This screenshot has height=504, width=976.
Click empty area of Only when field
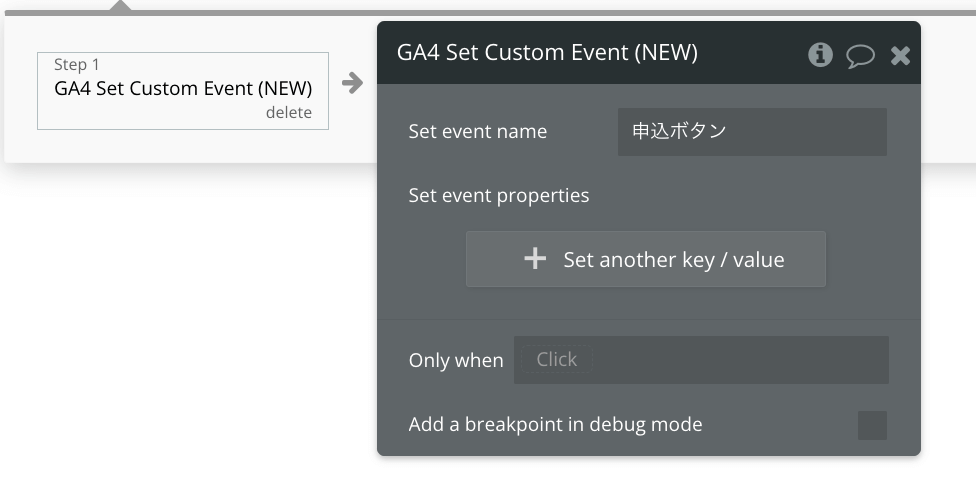click(x=739, y=360)
